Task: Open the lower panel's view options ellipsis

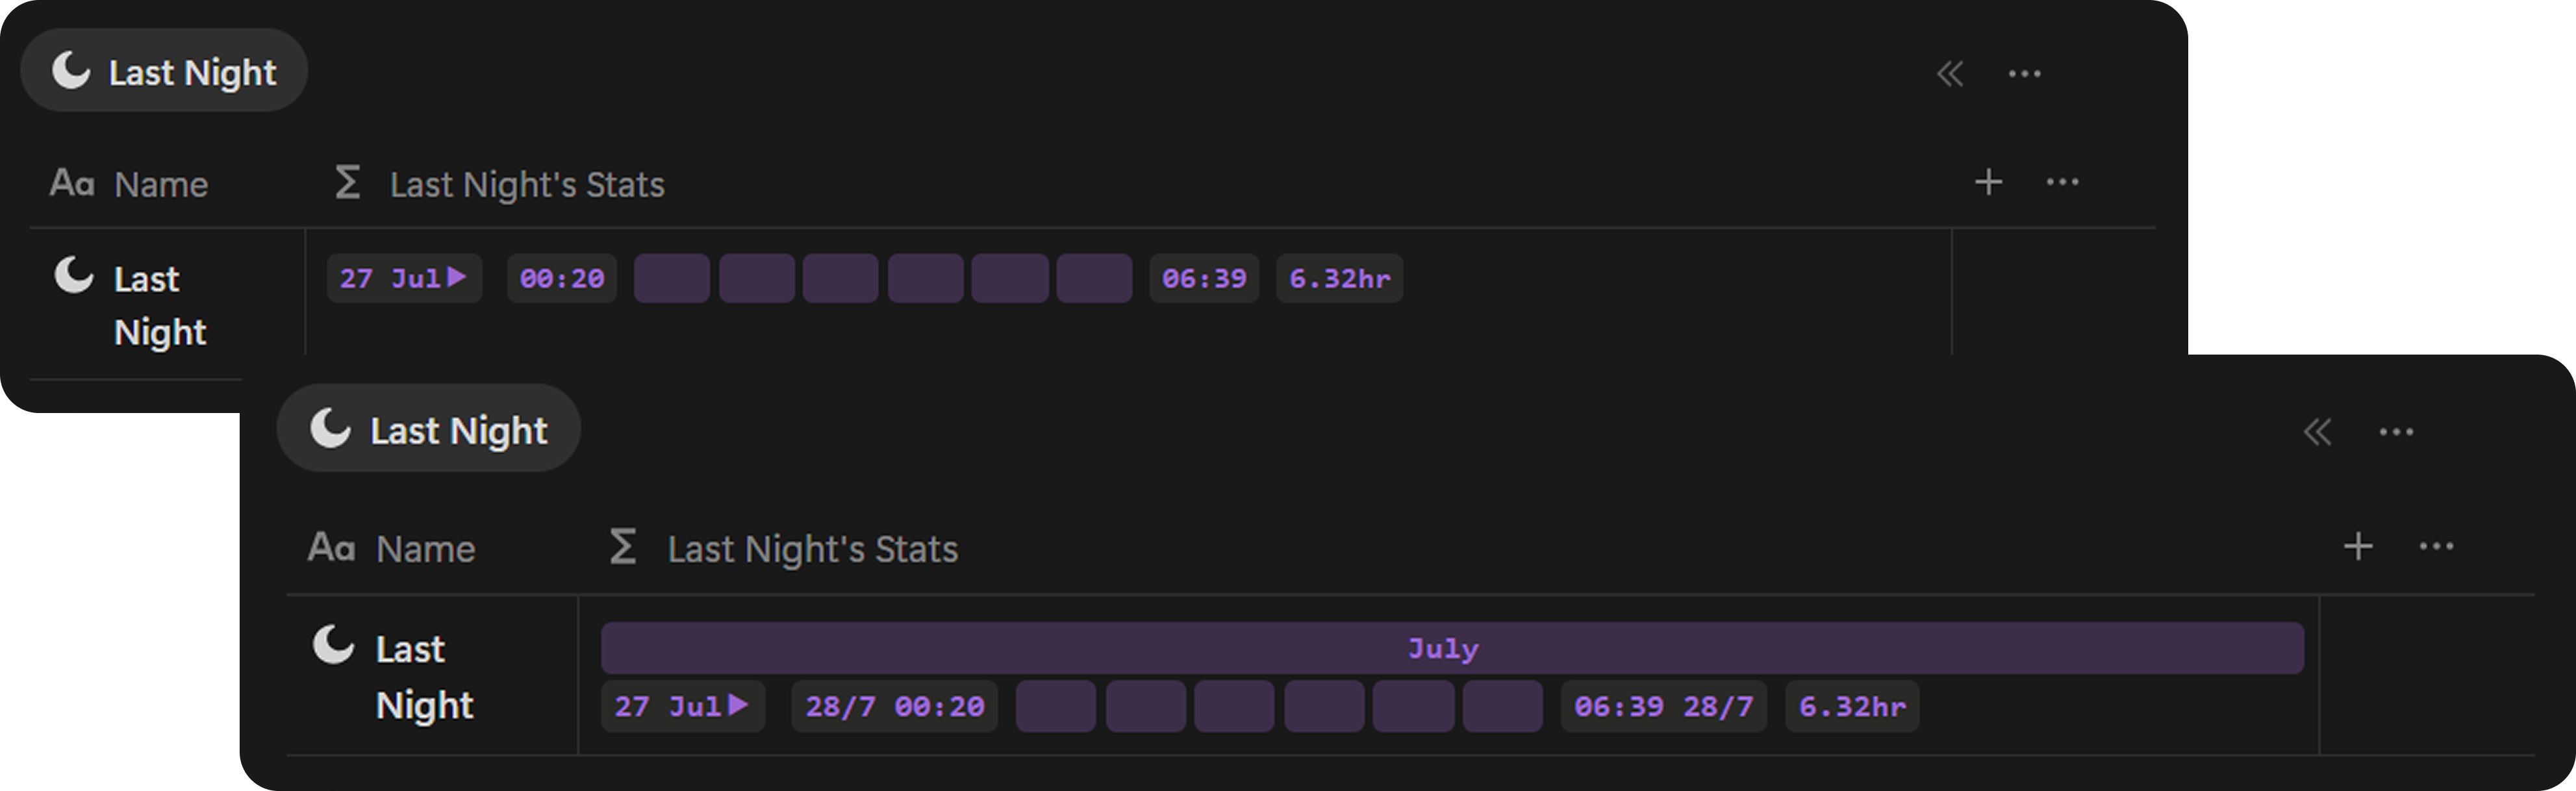Action: [x=2396, y=432]
